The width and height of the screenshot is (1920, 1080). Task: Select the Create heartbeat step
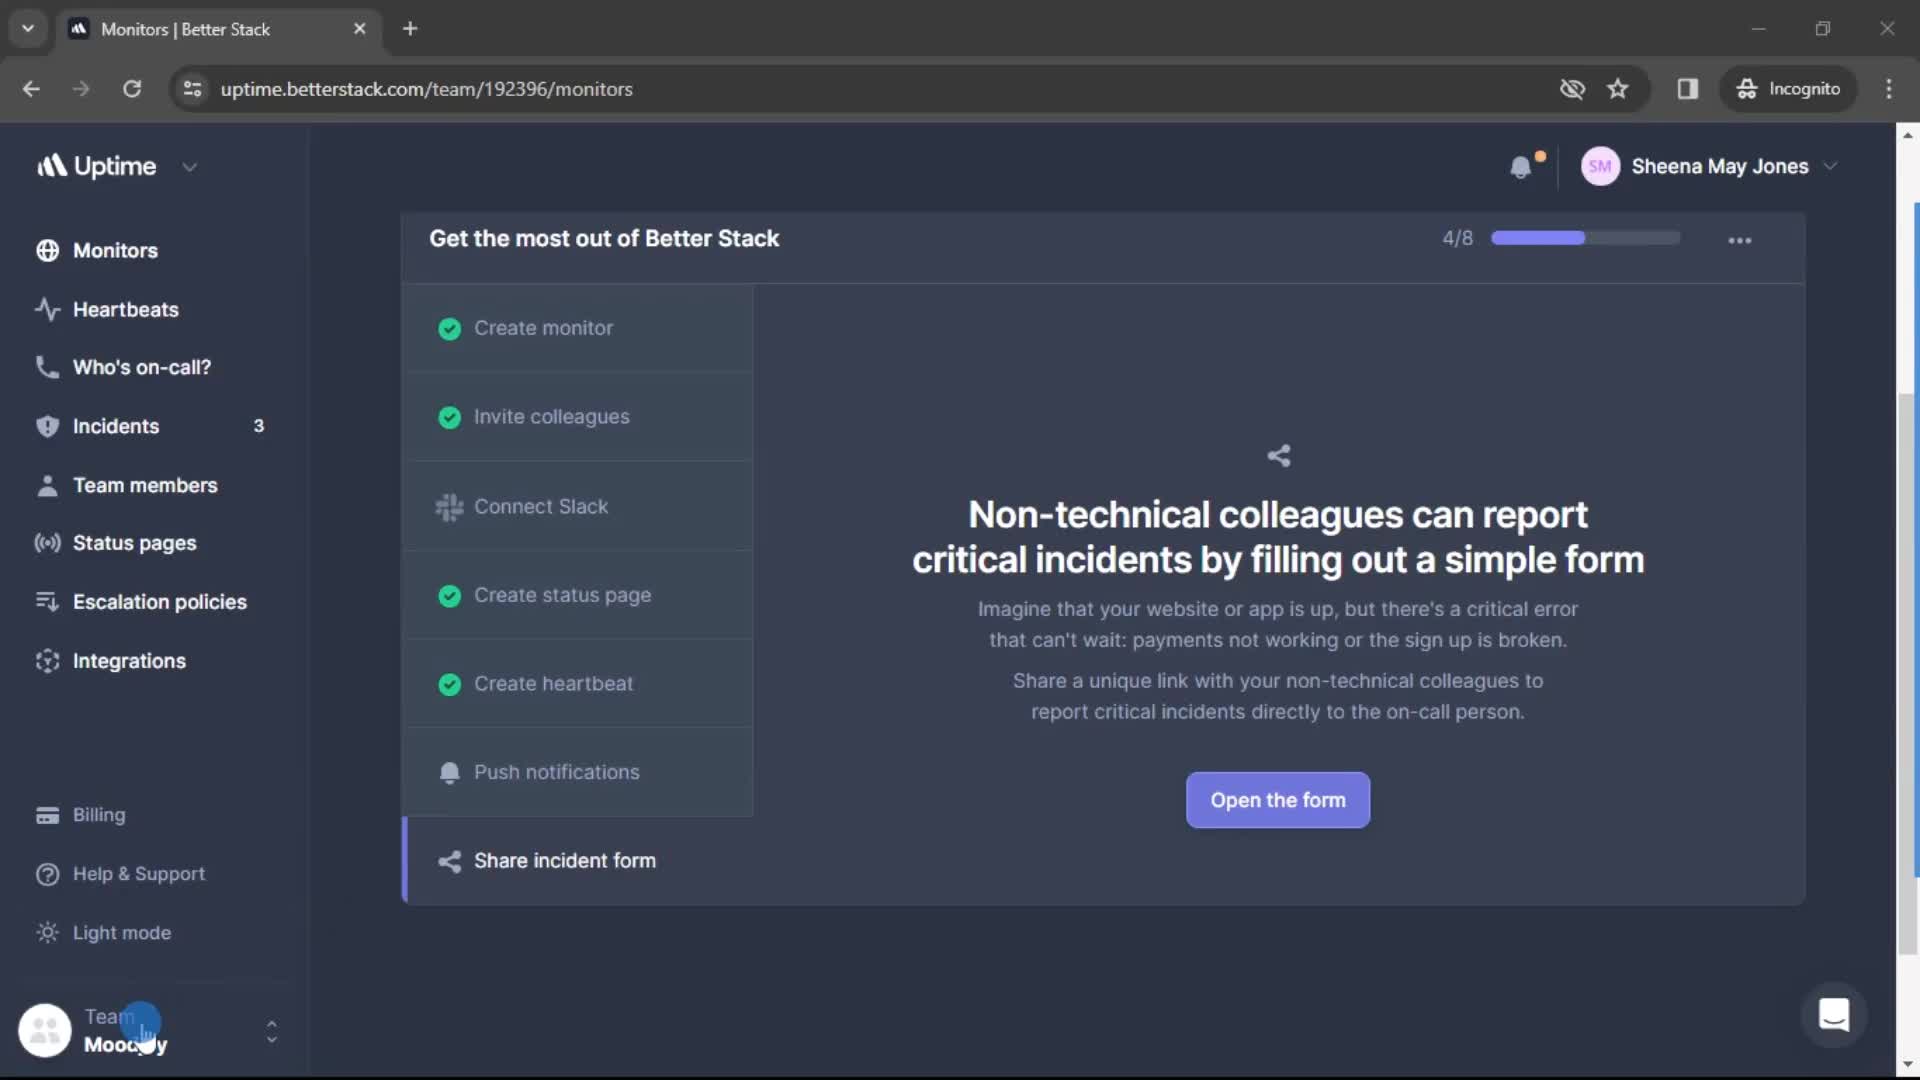coord(578,684)
